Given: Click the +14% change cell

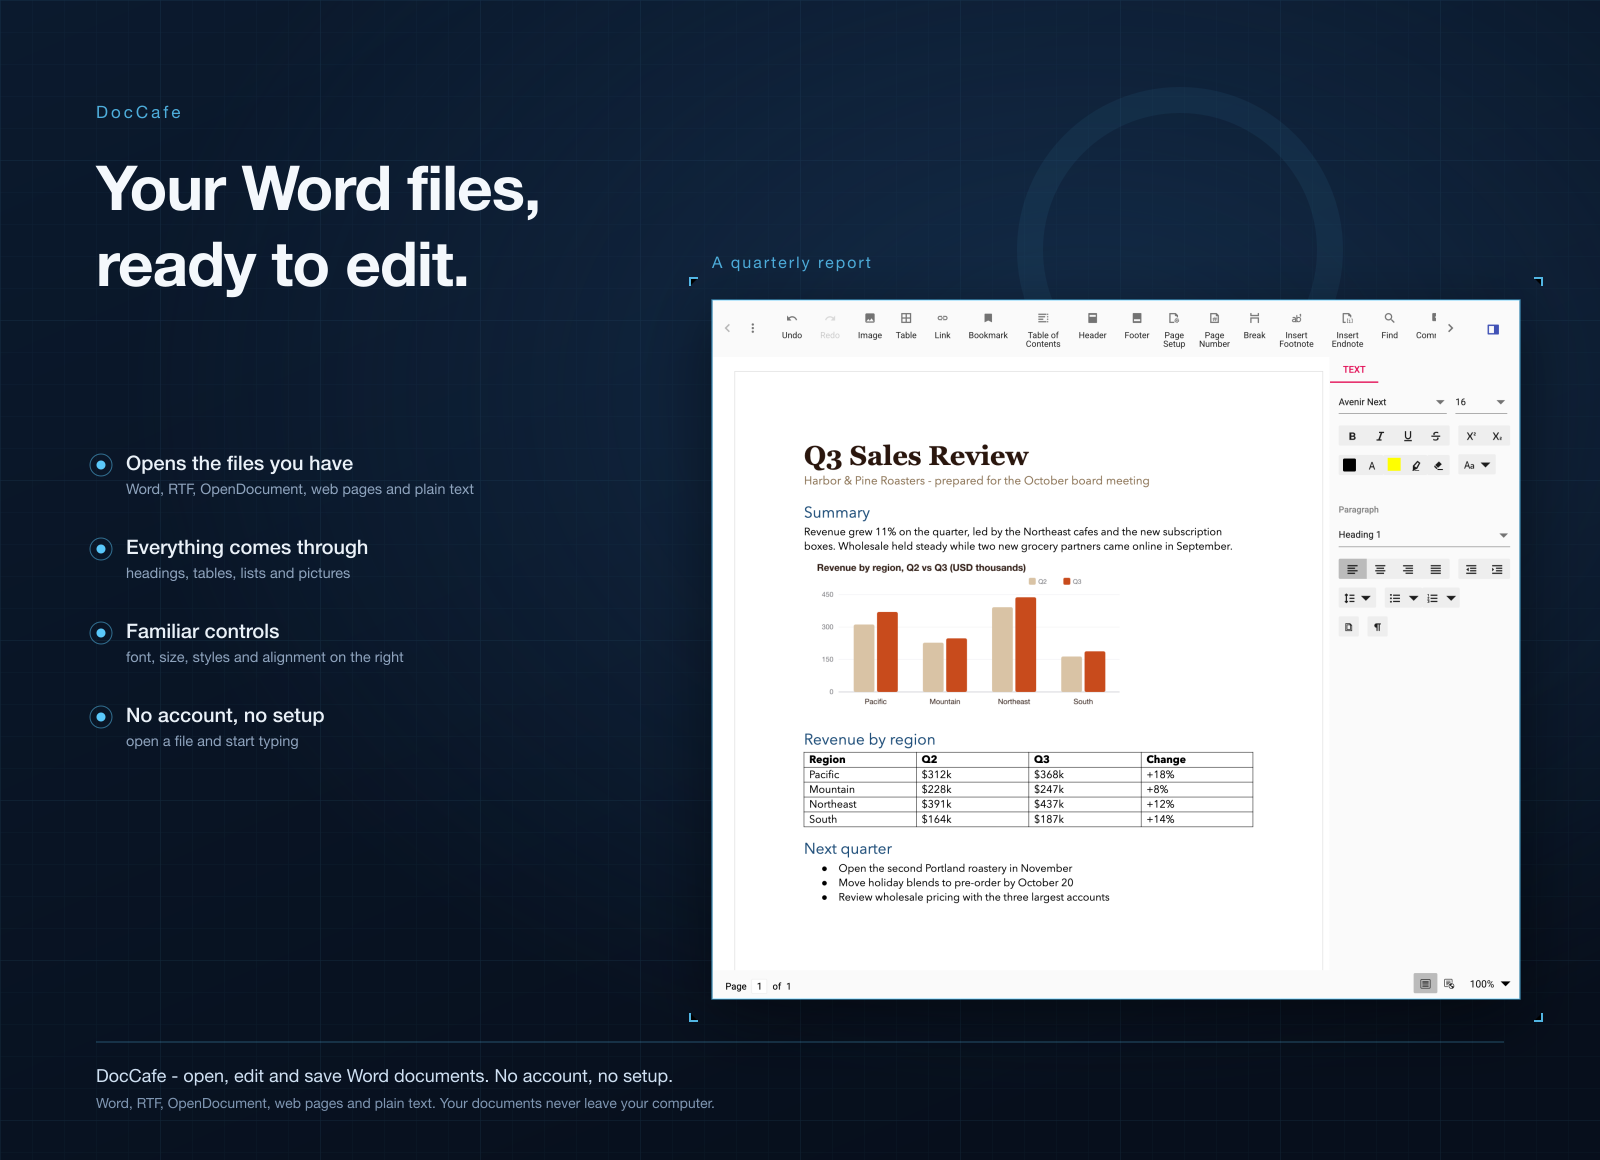Looking at the screenshot, I should [1197, 819].
